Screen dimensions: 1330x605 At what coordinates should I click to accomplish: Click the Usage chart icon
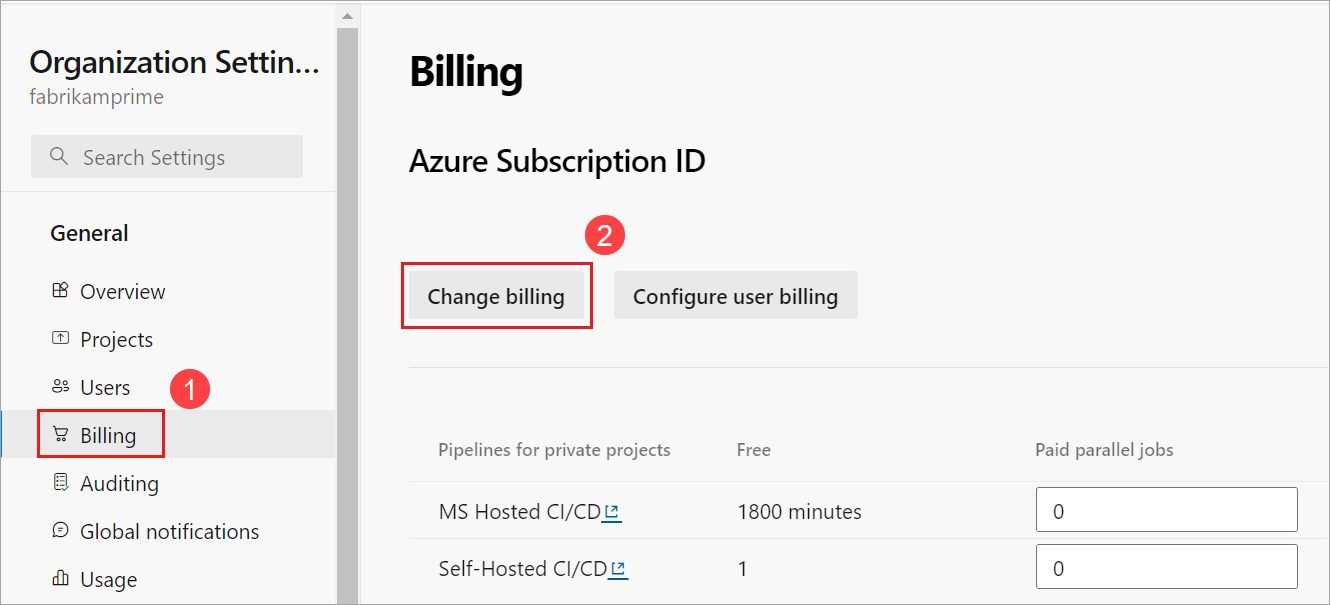pos(60,579)
